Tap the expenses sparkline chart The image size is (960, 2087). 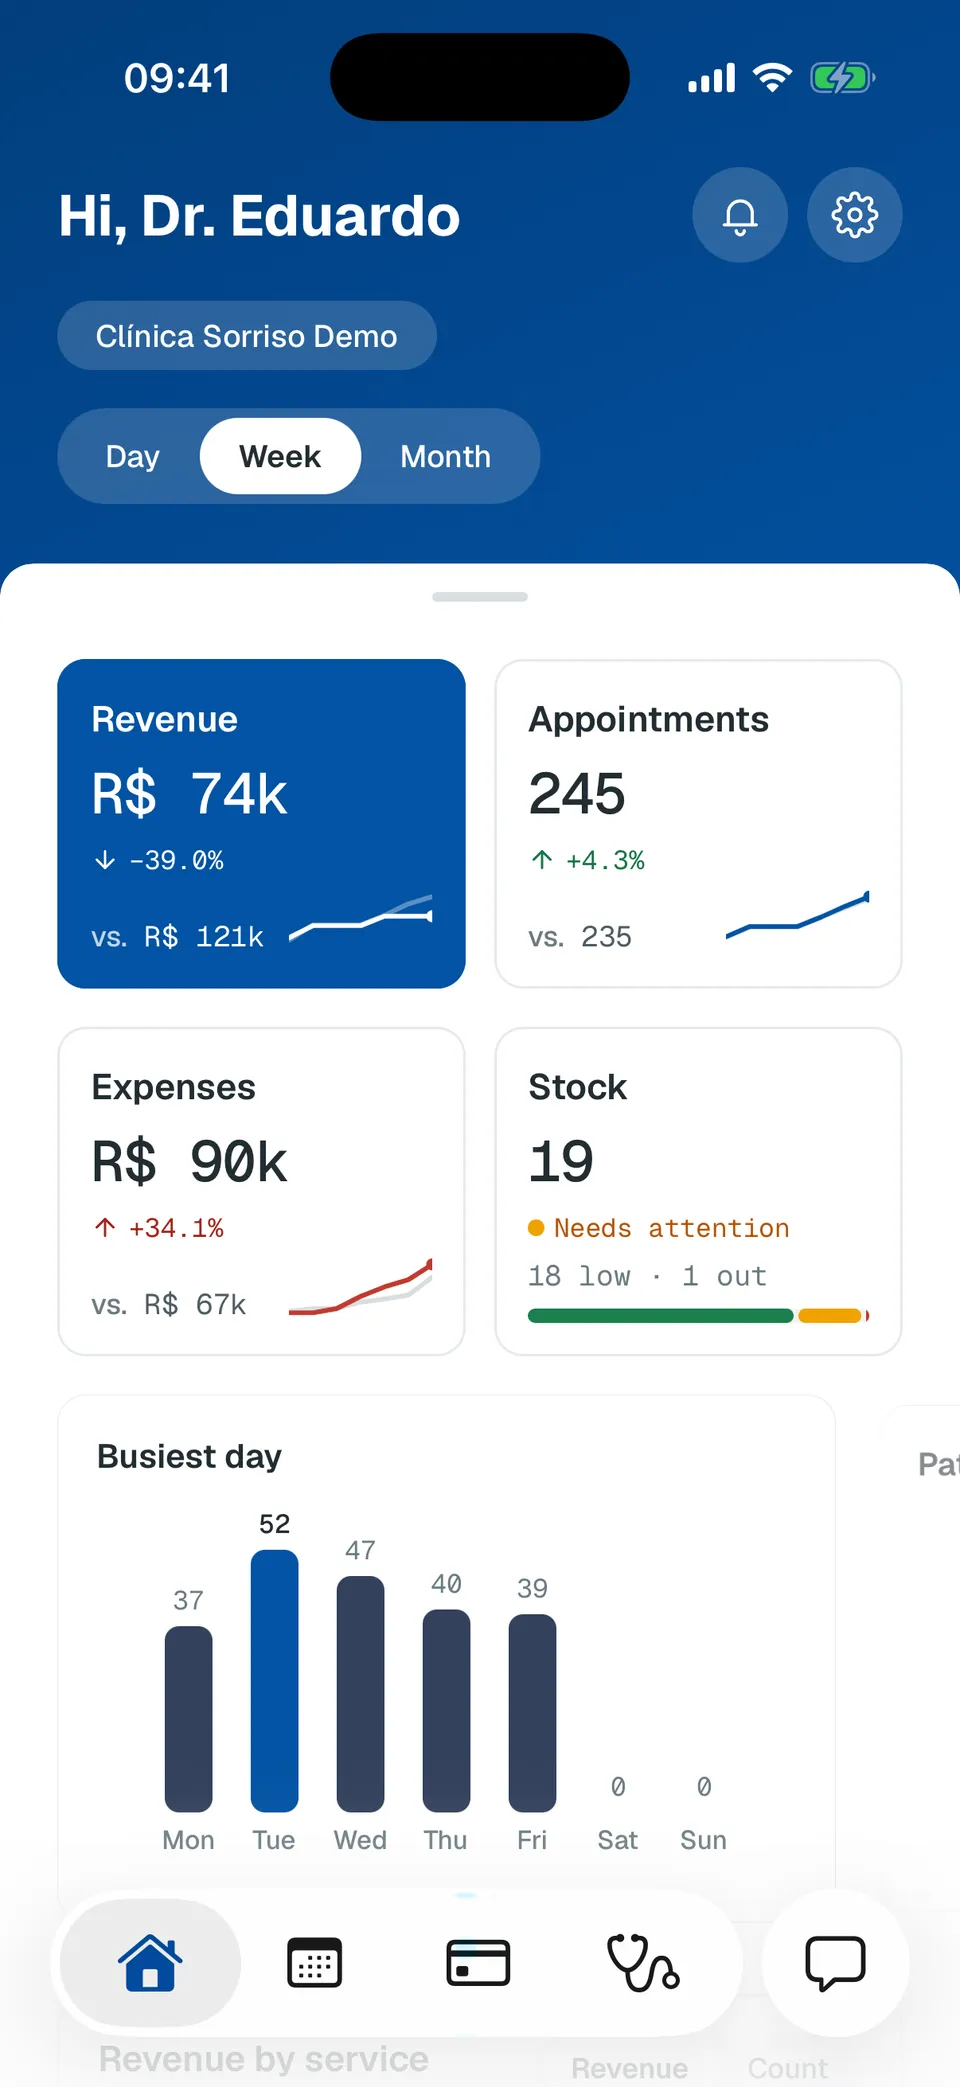click(361, 1286)
